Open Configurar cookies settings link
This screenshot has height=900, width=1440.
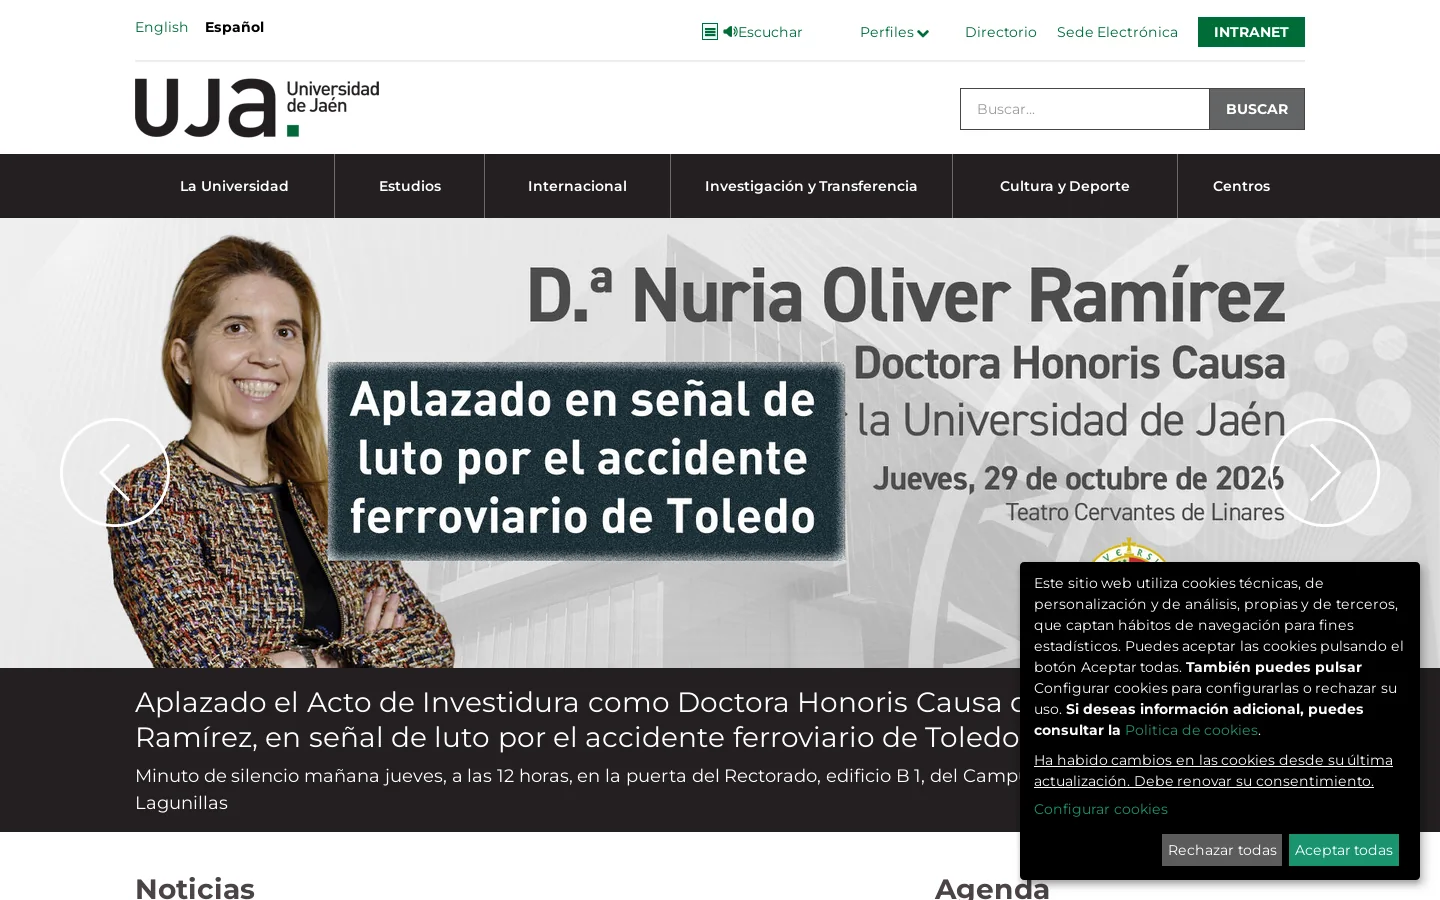(x=1101, y=809)
